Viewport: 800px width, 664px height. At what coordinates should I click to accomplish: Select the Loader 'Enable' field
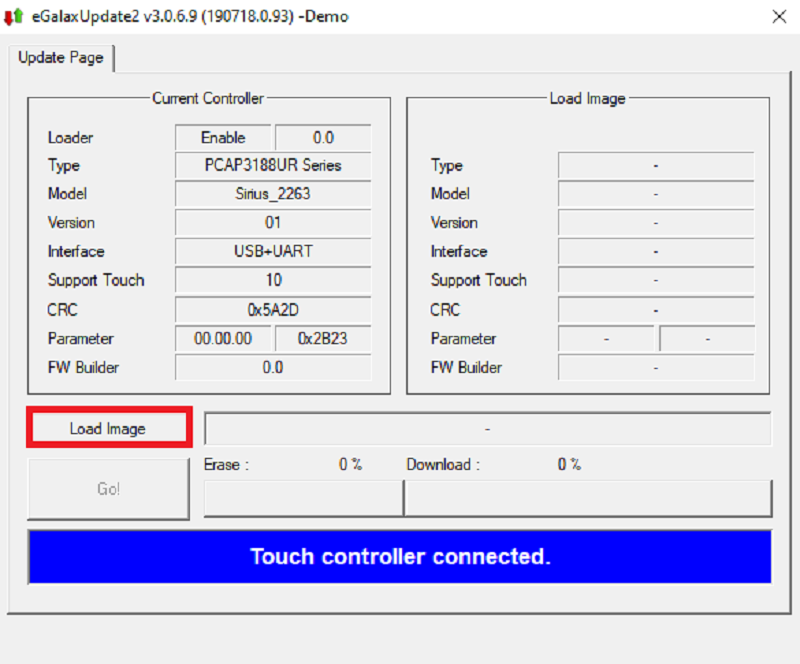[x=223, y=138]
